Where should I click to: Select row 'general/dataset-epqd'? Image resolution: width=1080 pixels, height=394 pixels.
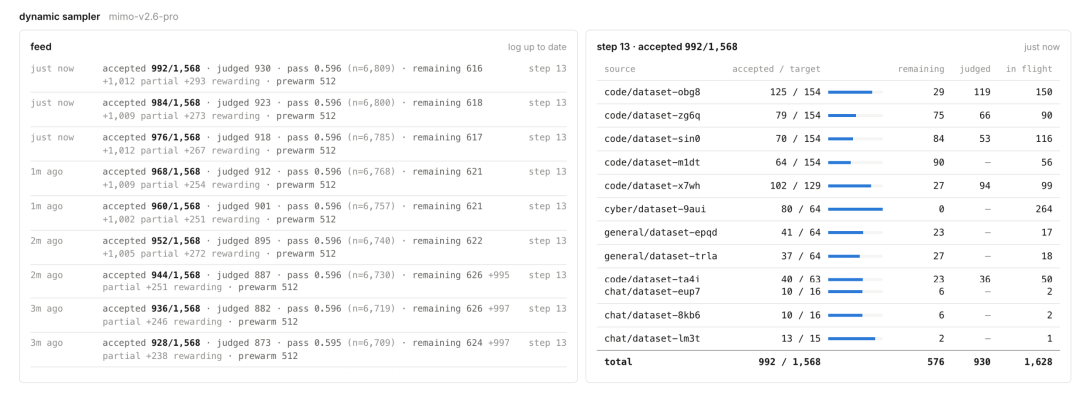tap(829, 232)
